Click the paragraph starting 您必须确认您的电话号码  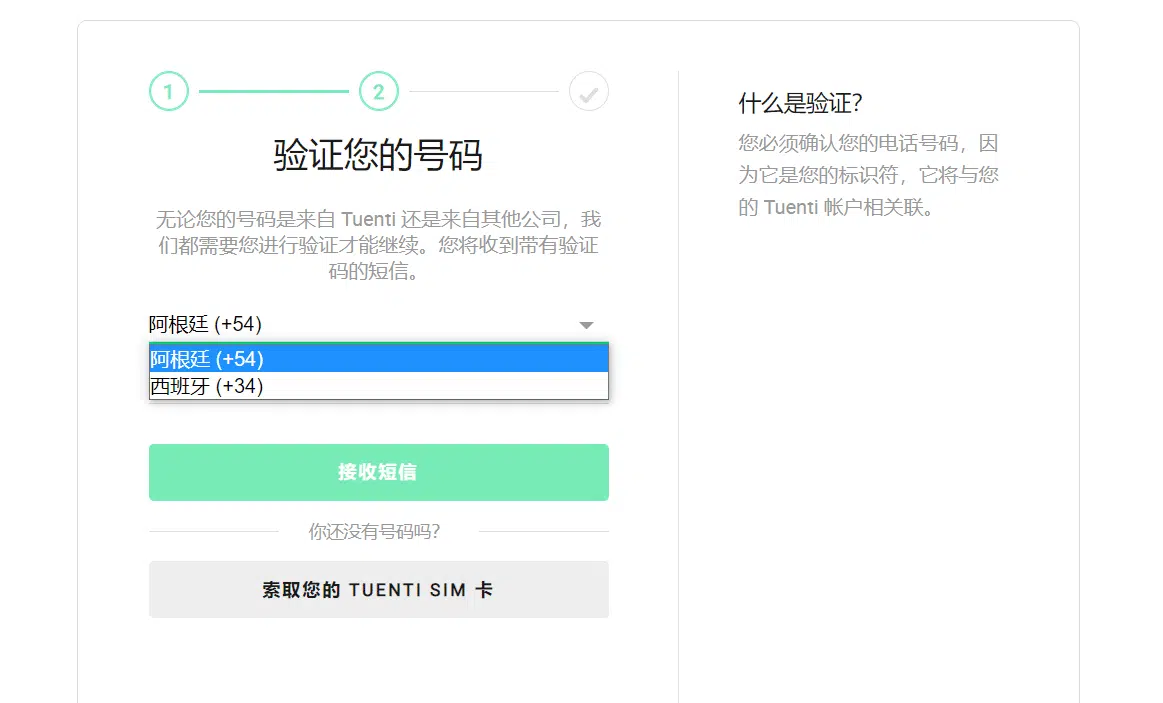point(869,175)
